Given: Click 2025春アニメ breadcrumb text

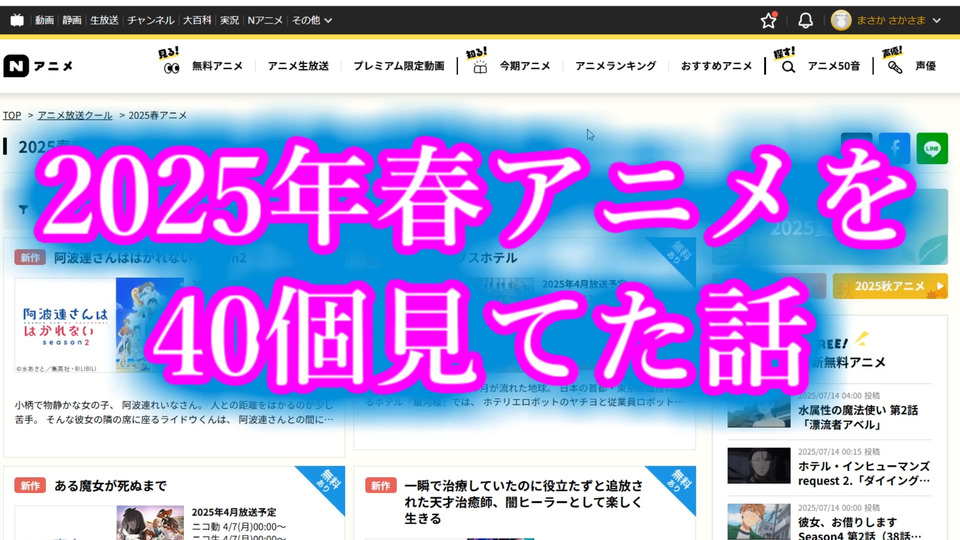Looking at the screenshot, I should pyautogui.click(x=157, y=115).
